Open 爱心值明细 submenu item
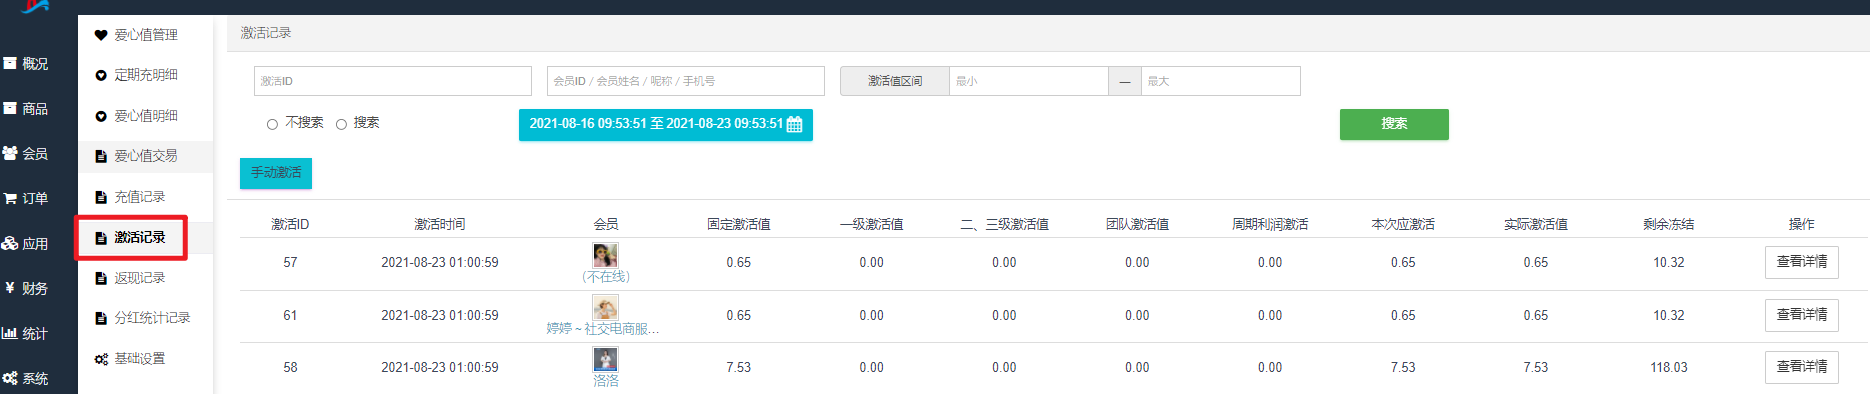Image resolution: width=1870 pixels, height=394 pixels. 145,115
